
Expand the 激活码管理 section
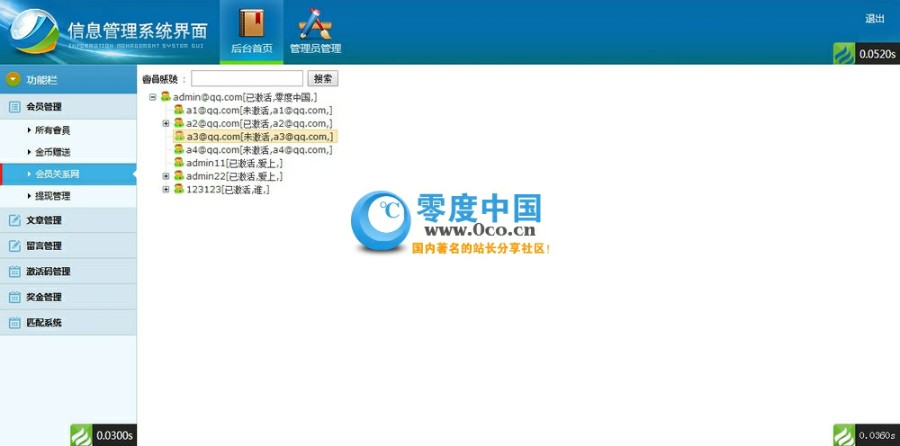(x=68, y=271)
